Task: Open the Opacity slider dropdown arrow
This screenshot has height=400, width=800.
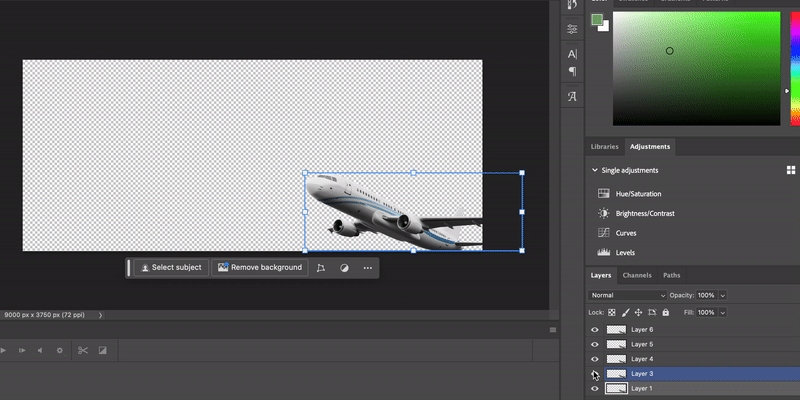Action: point(722,295)
